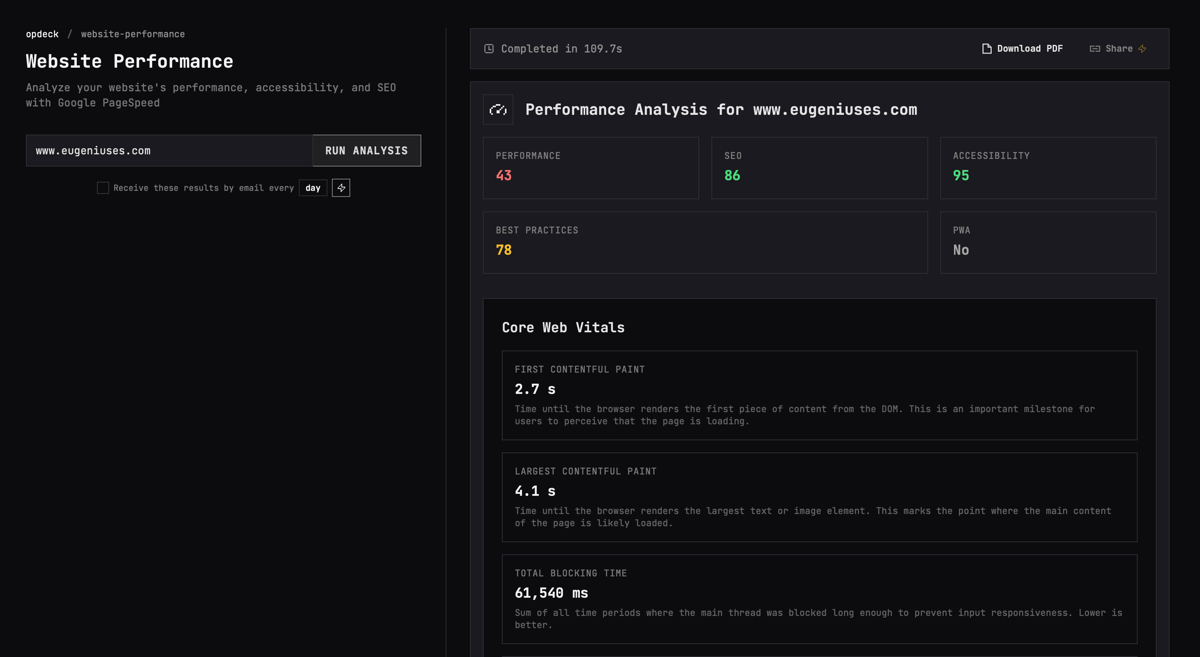Click the Accessibility score 95
Viewport: 1200px width, 657px height.
(x=961, y=176)
